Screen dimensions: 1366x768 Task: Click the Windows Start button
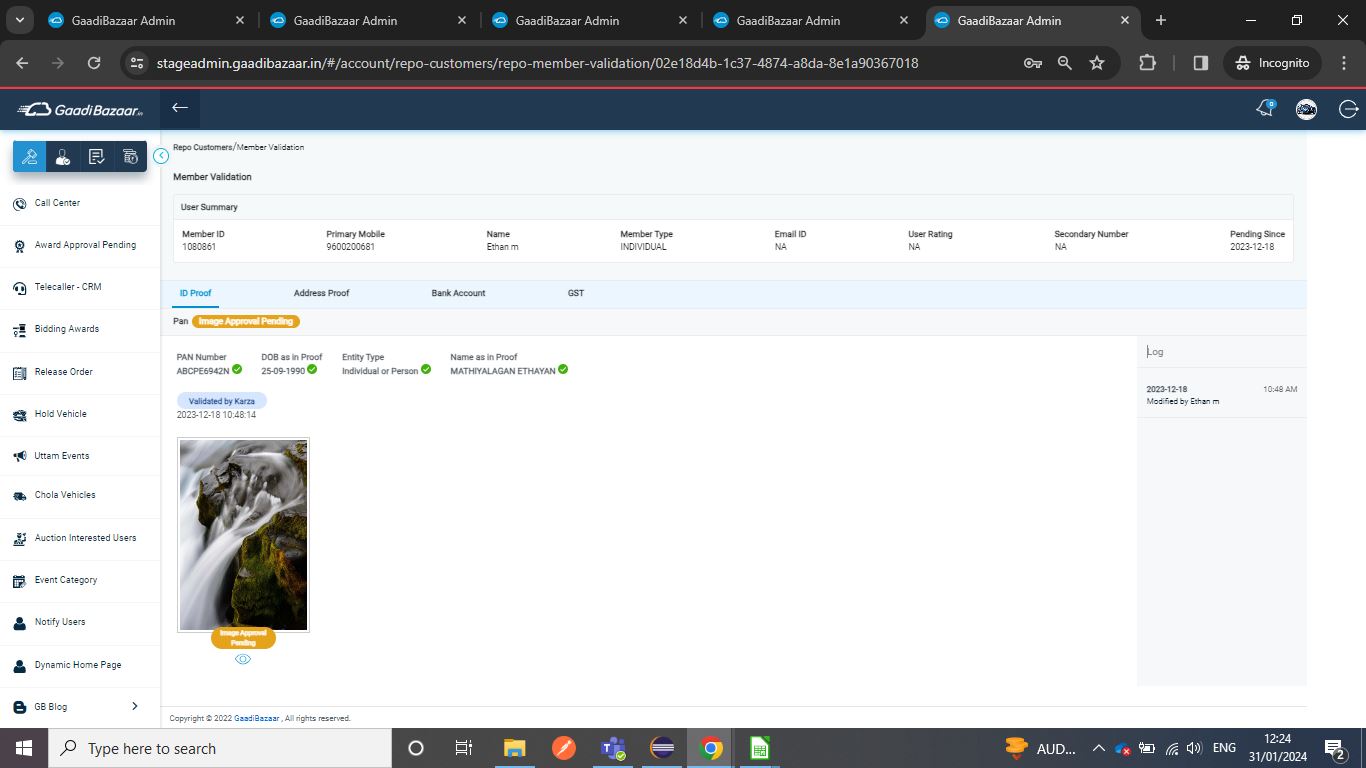24,748
